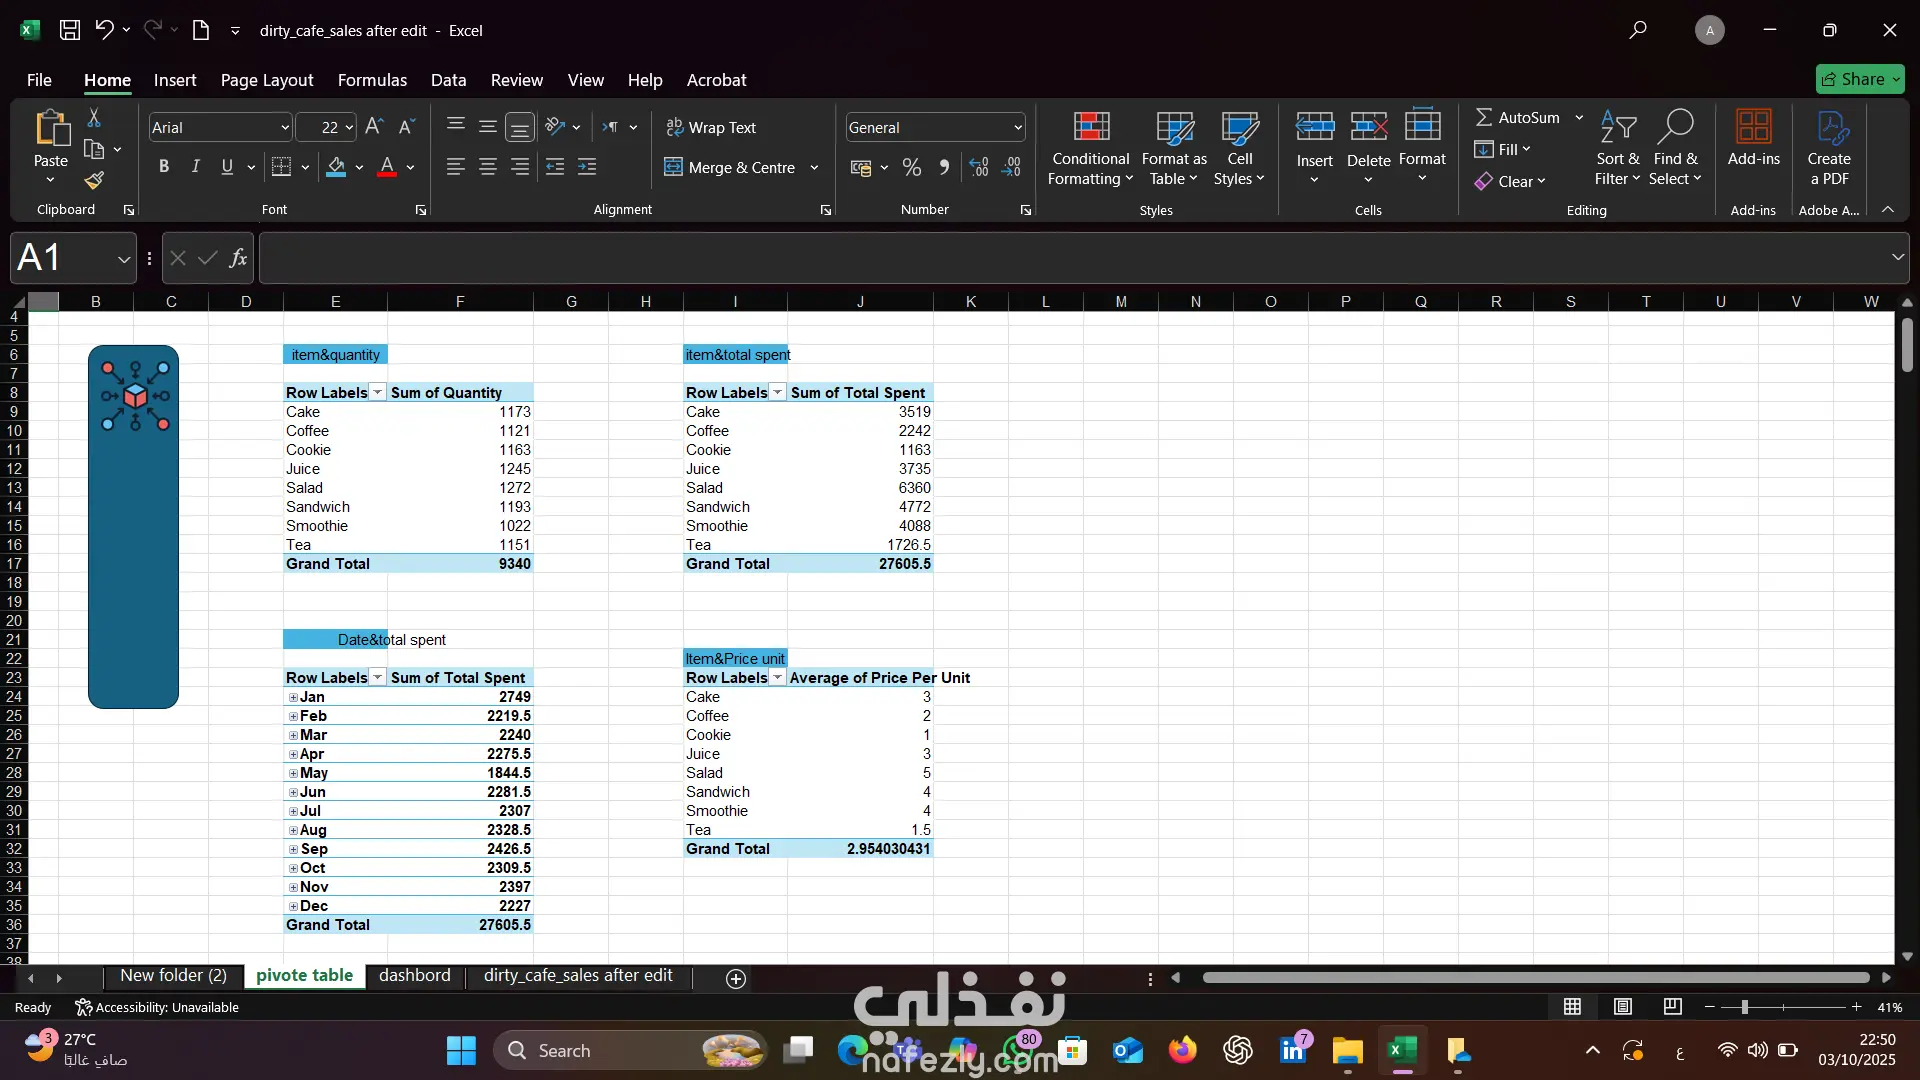Decrease font size with the smaller A
This screenshot has width=1920, height=1080.
coord(406,127)
